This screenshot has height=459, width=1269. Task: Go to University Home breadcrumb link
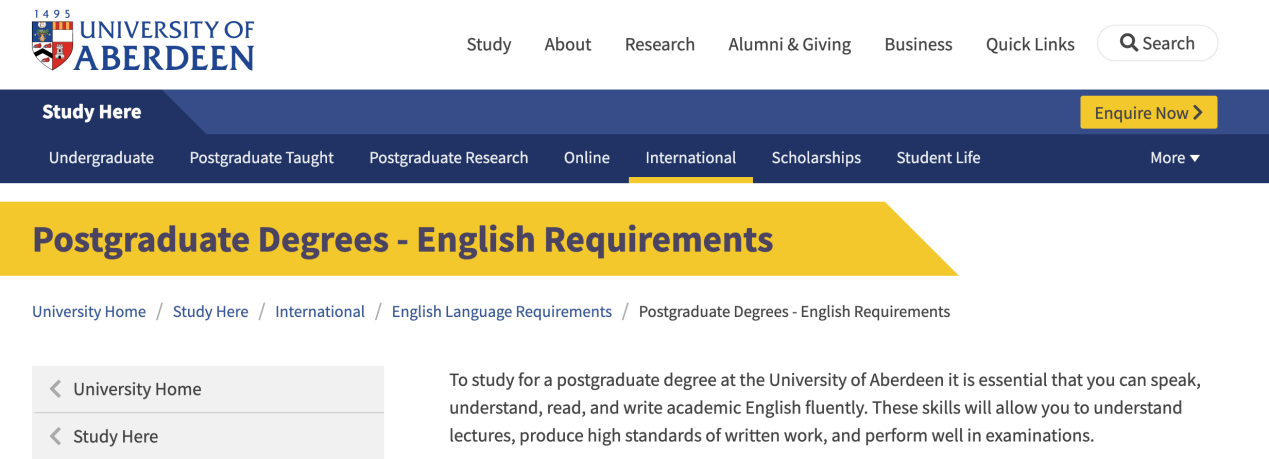tap(89, 311)
